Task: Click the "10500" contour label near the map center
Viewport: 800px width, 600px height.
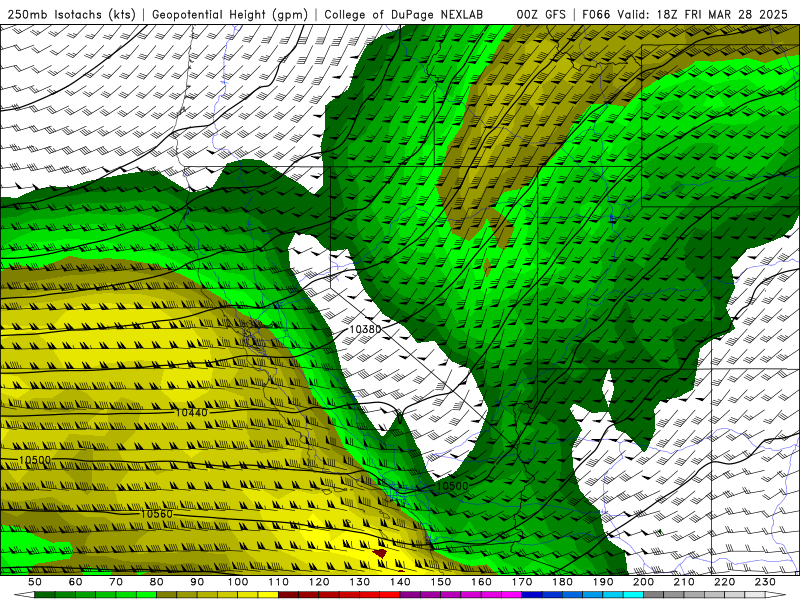Action: pyautogui.click(x=452, y=486)
